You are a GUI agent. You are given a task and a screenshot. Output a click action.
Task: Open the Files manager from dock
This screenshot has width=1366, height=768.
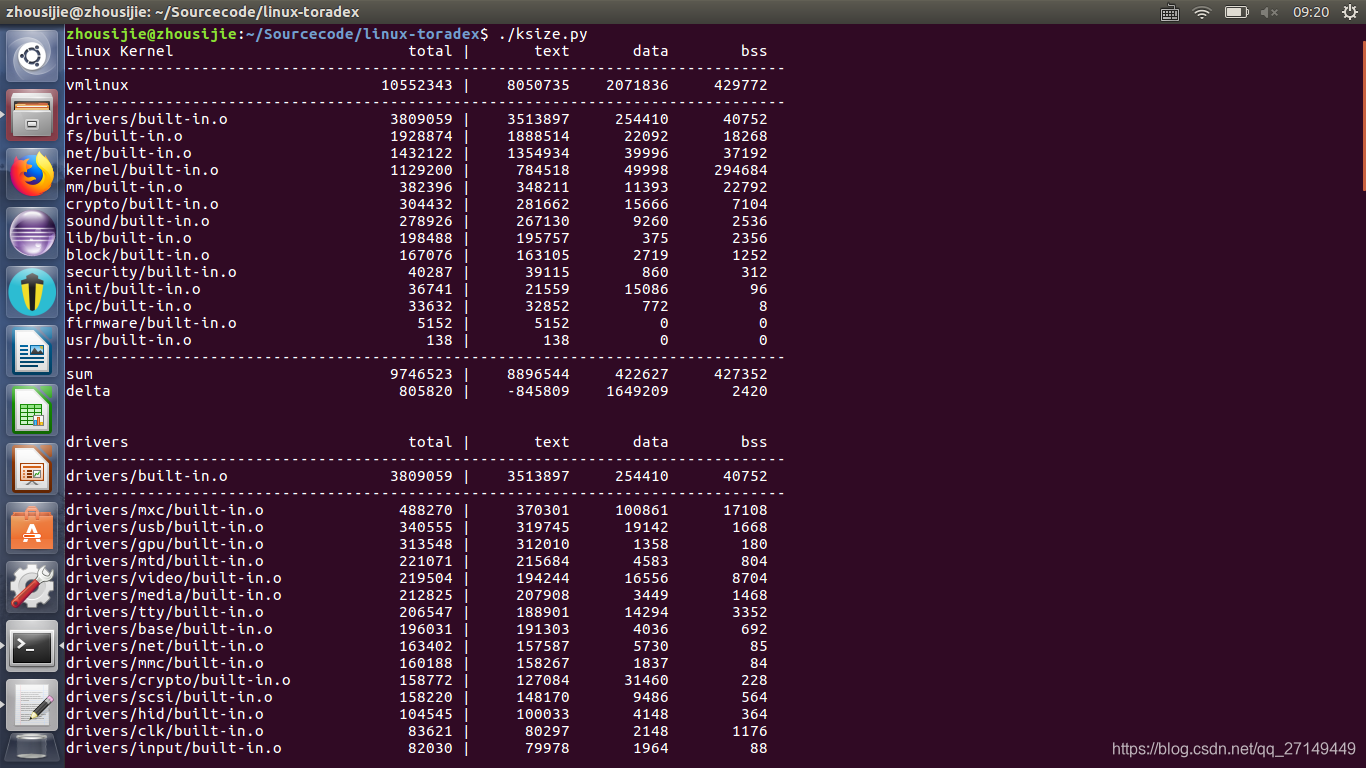pos(33,115)
